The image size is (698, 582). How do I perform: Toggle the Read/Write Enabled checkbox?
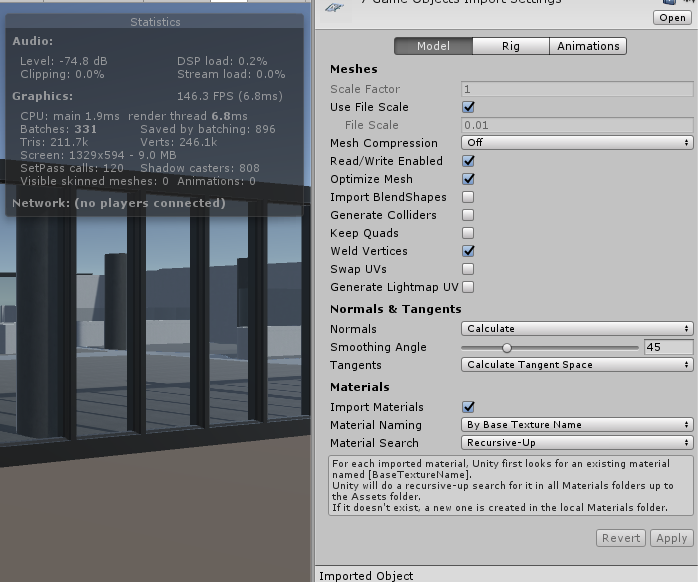coord(468,161)
